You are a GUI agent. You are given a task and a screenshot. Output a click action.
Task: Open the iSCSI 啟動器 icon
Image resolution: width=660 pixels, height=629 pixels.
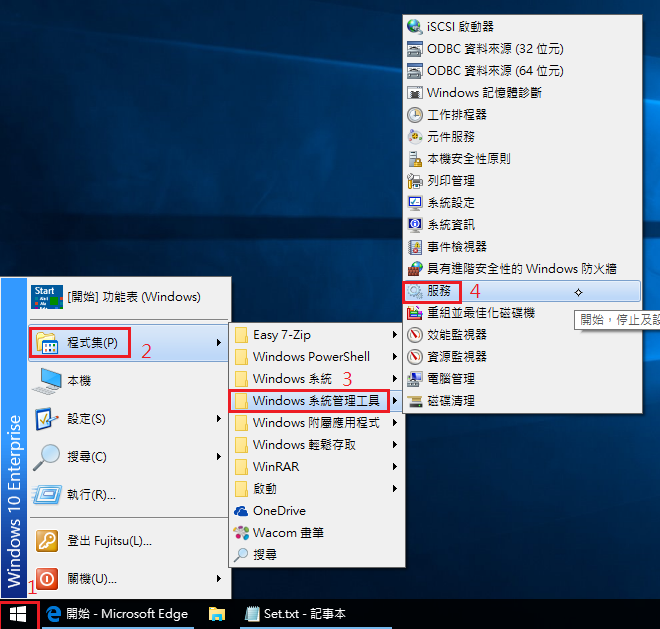(x=415, y=27)
